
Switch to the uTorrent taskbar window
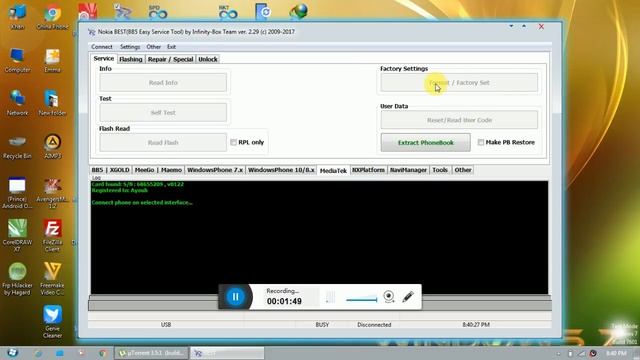point(151,353)
